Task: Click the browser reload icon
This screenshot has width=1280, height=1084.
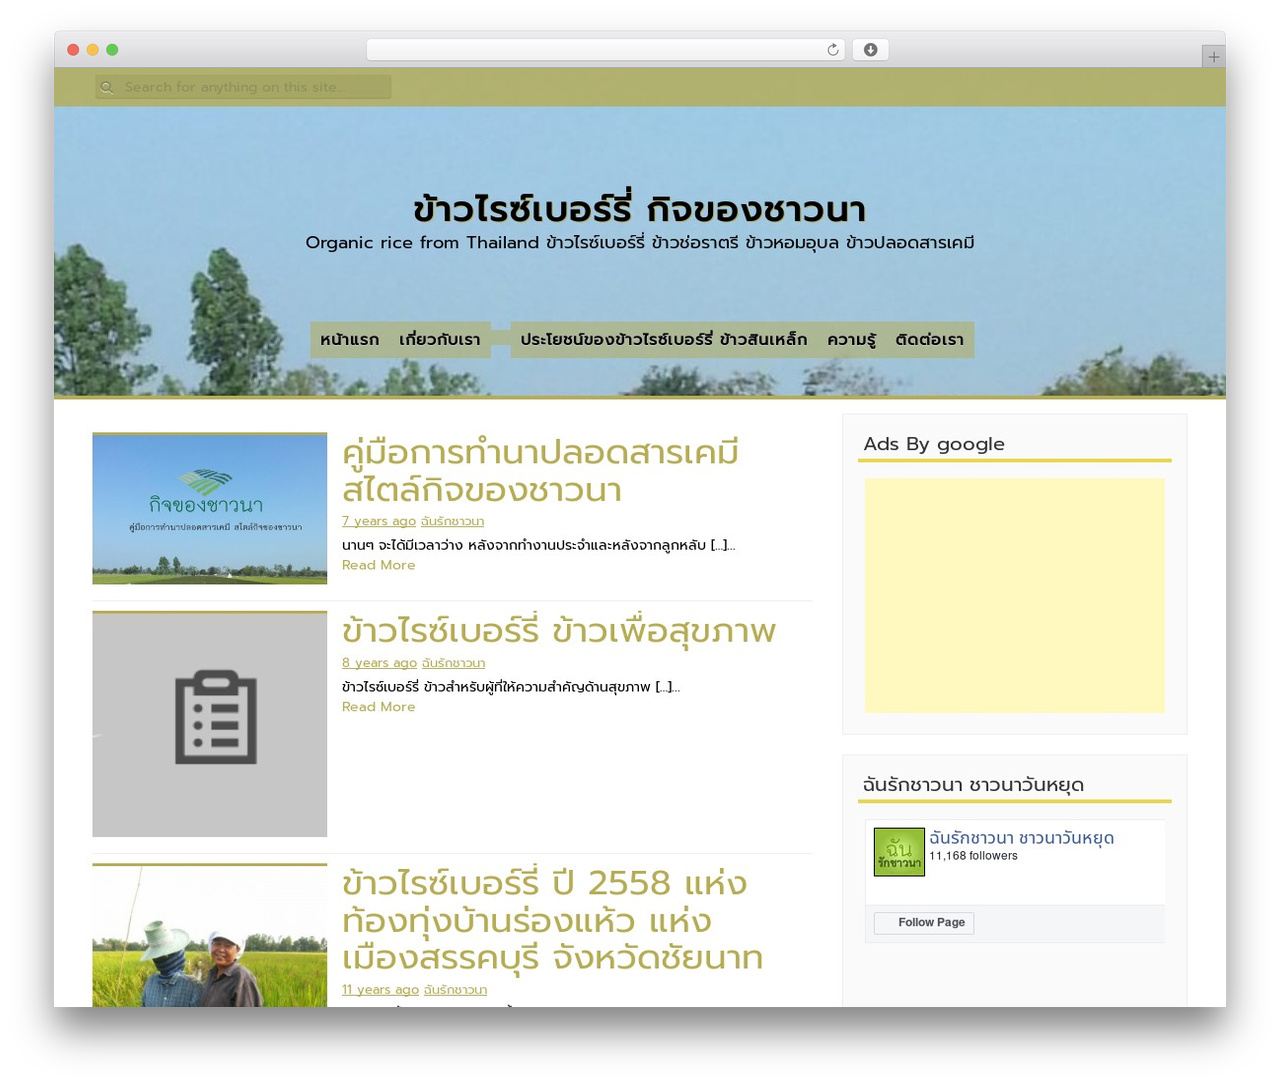Action: point(832,50)
